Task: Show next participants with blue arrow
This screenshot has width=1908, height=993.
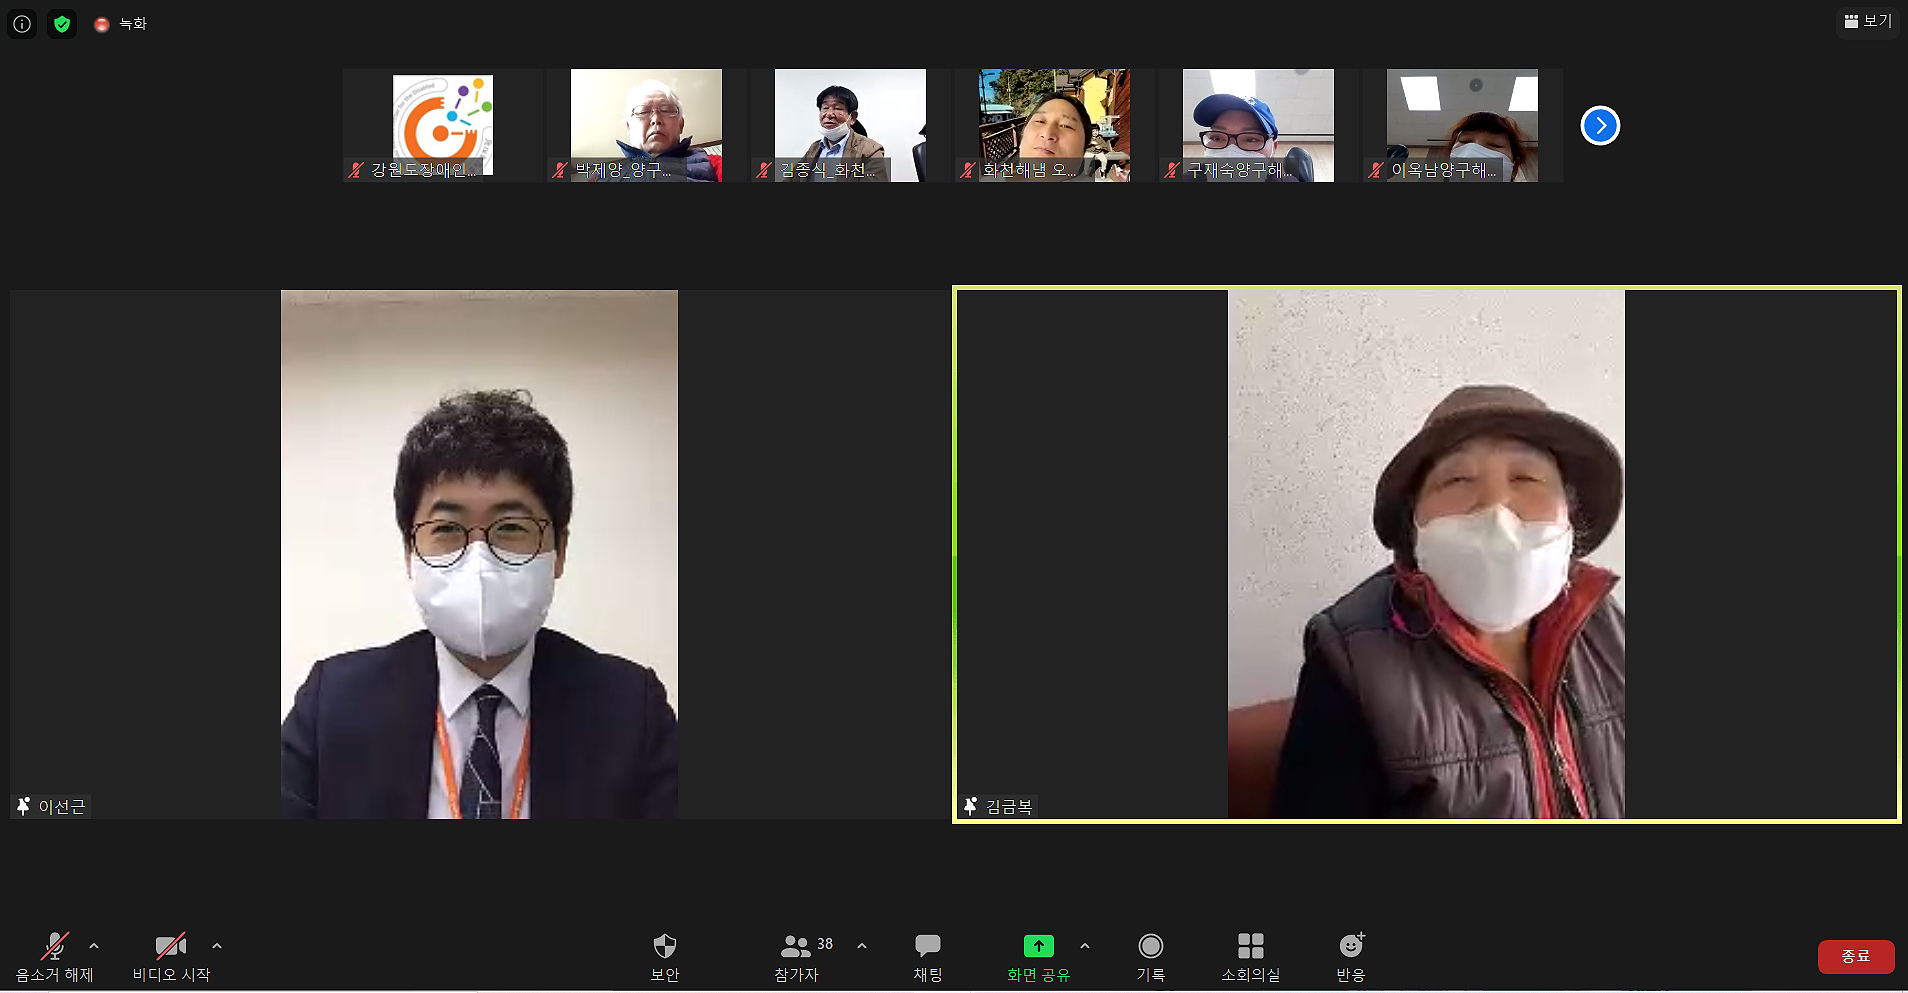Action: (1600, 125)
